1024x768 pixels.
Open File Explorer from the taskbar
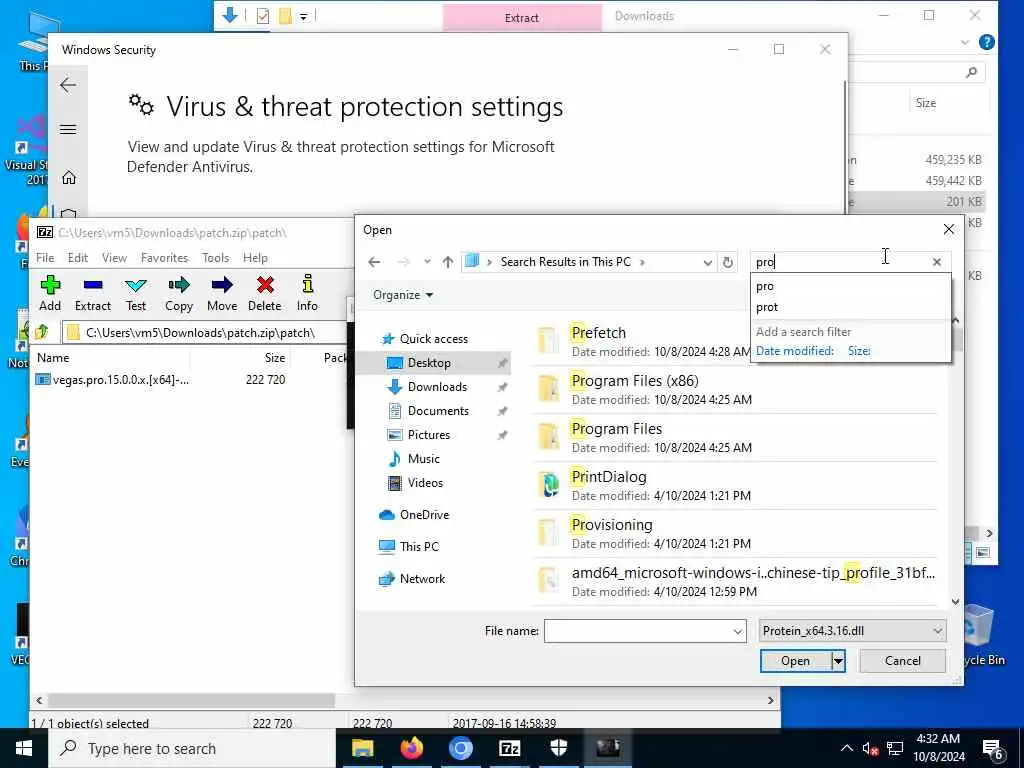362,748
